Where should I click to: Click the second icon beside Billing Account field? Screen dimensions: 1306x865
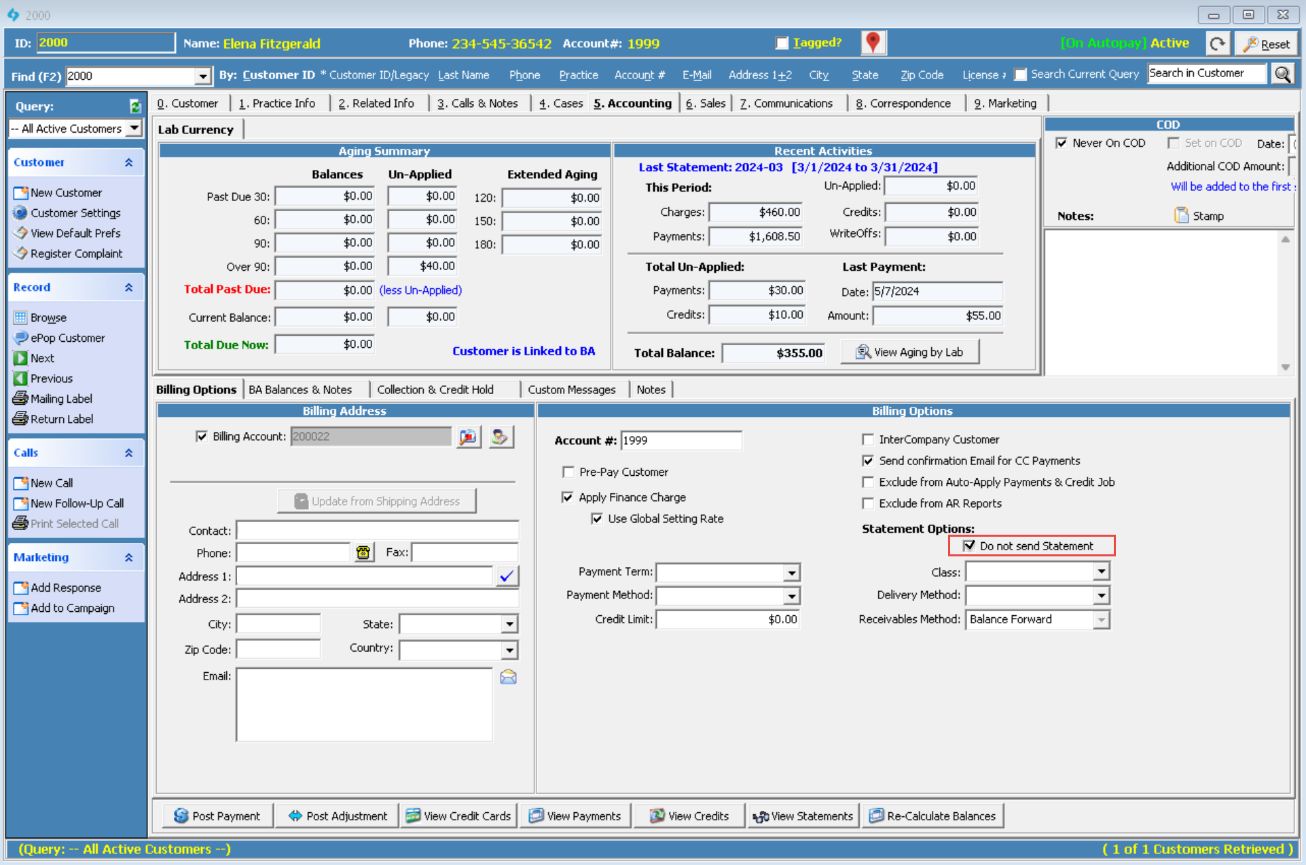coord(502,437)
